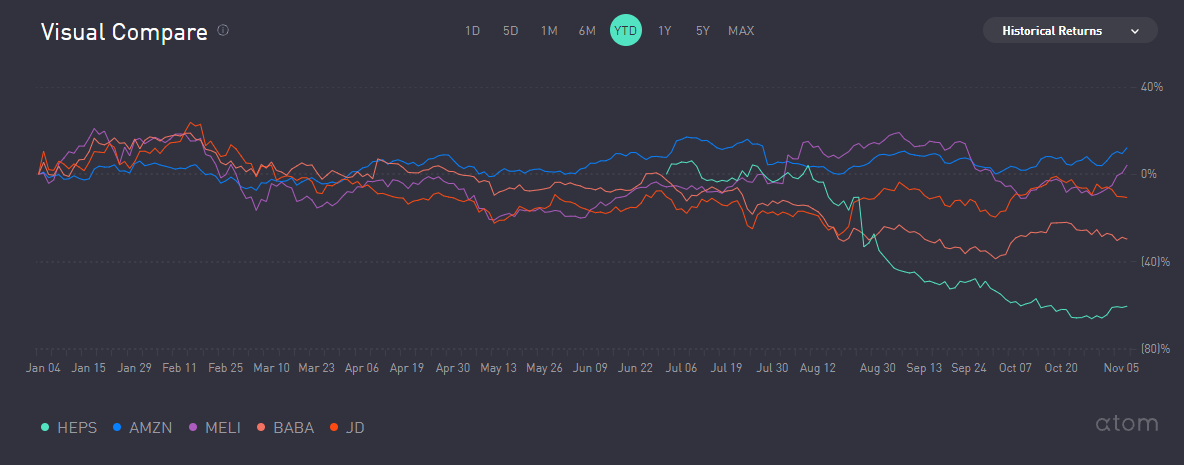Click the Jan 15 date label
This screenshot has height=465, width=1184.
click(89, 368)
